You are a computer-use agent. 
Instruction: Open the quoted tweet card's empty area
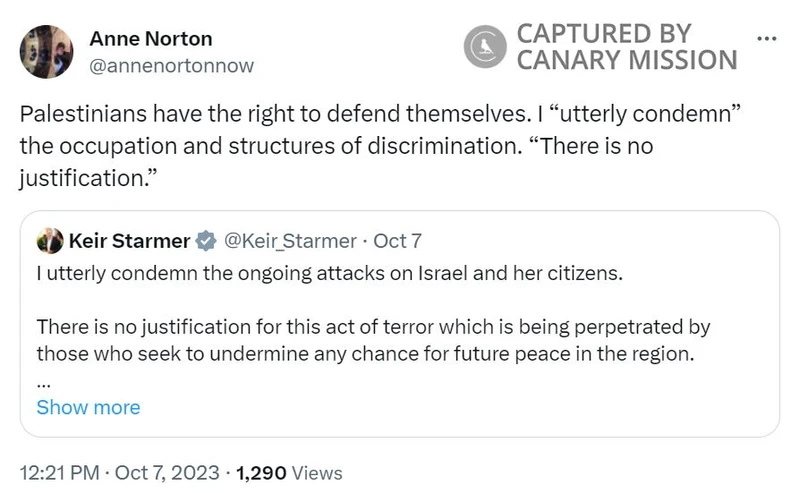coord(500,405)
